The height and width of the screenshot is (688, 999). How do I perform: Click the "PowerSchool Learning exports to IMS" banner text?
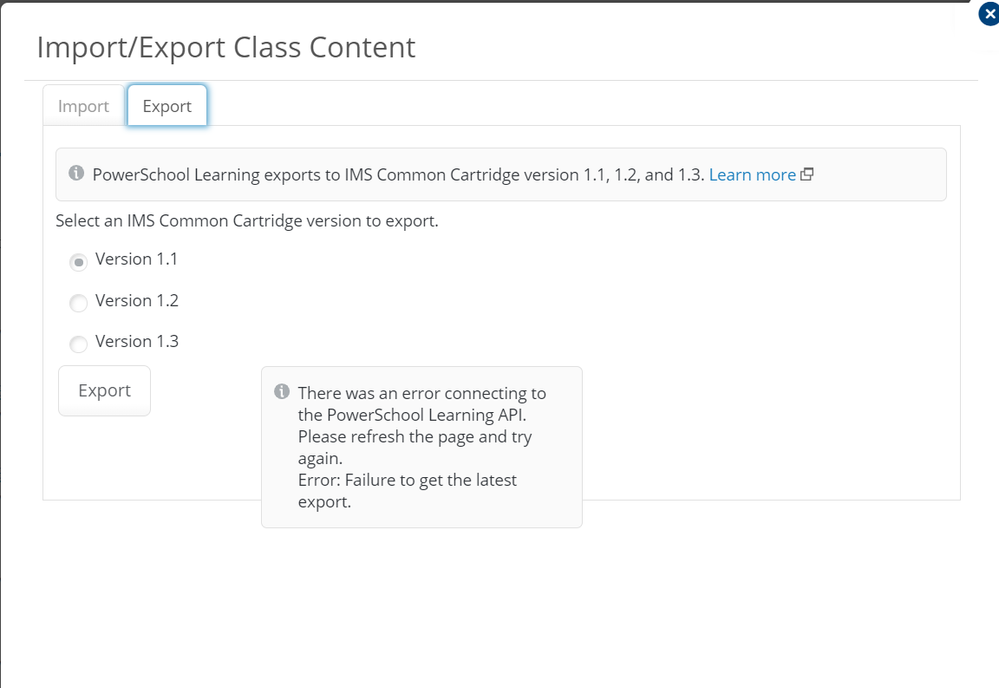397,175
